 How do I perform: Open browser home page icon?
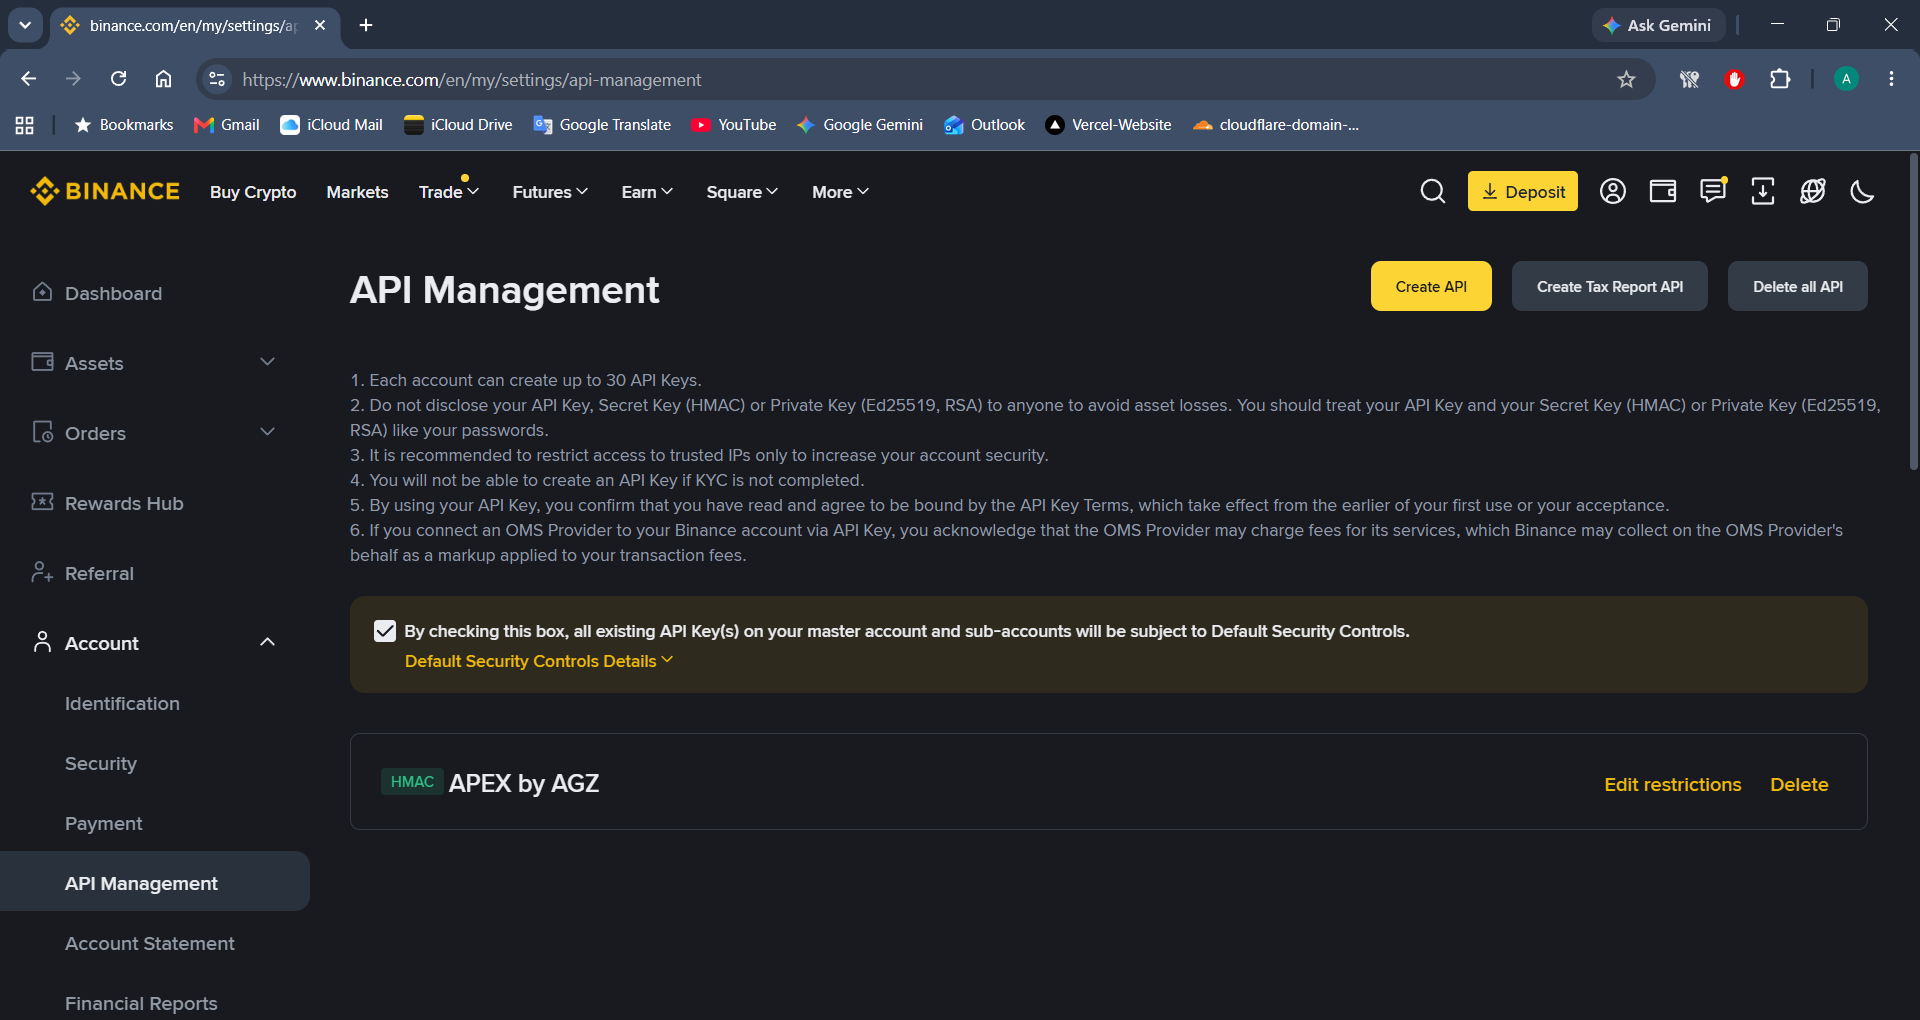163,79
